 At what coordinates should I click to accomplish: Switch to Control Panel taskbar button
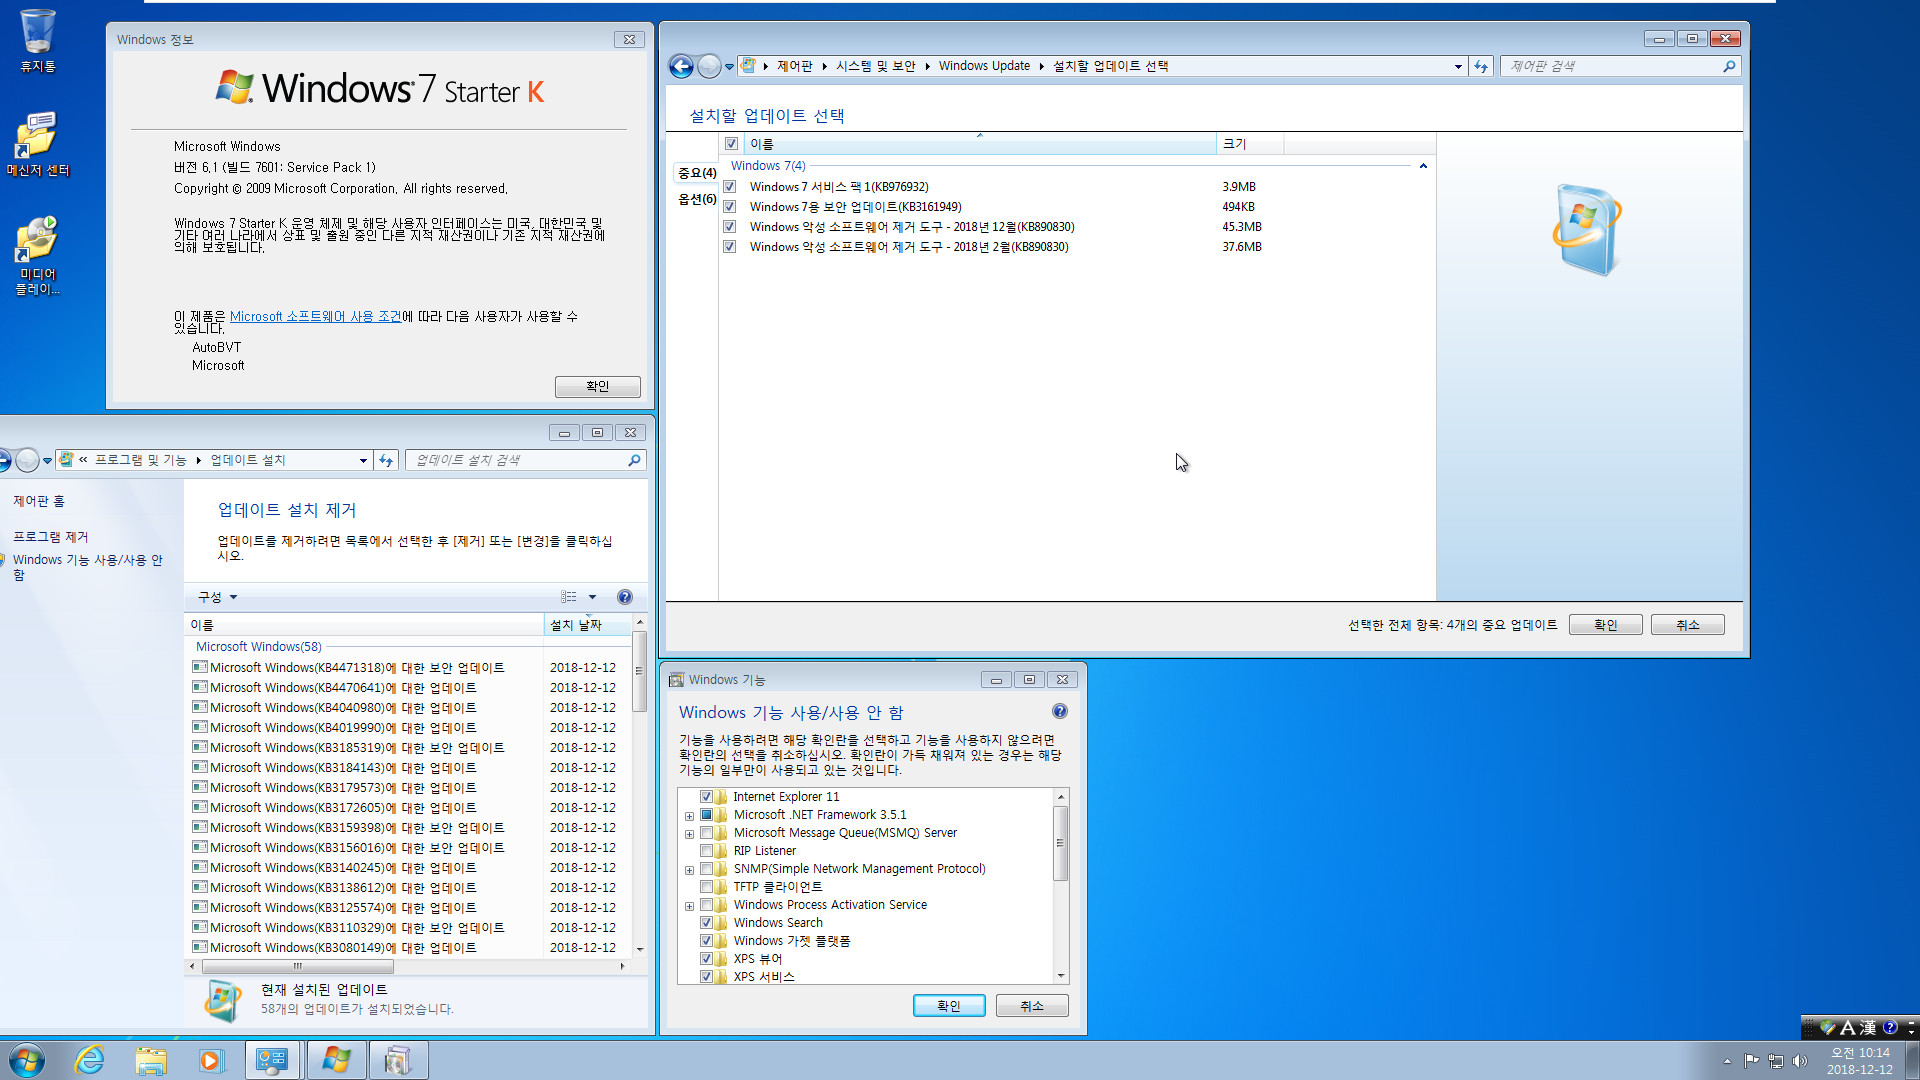point(272,1060)
